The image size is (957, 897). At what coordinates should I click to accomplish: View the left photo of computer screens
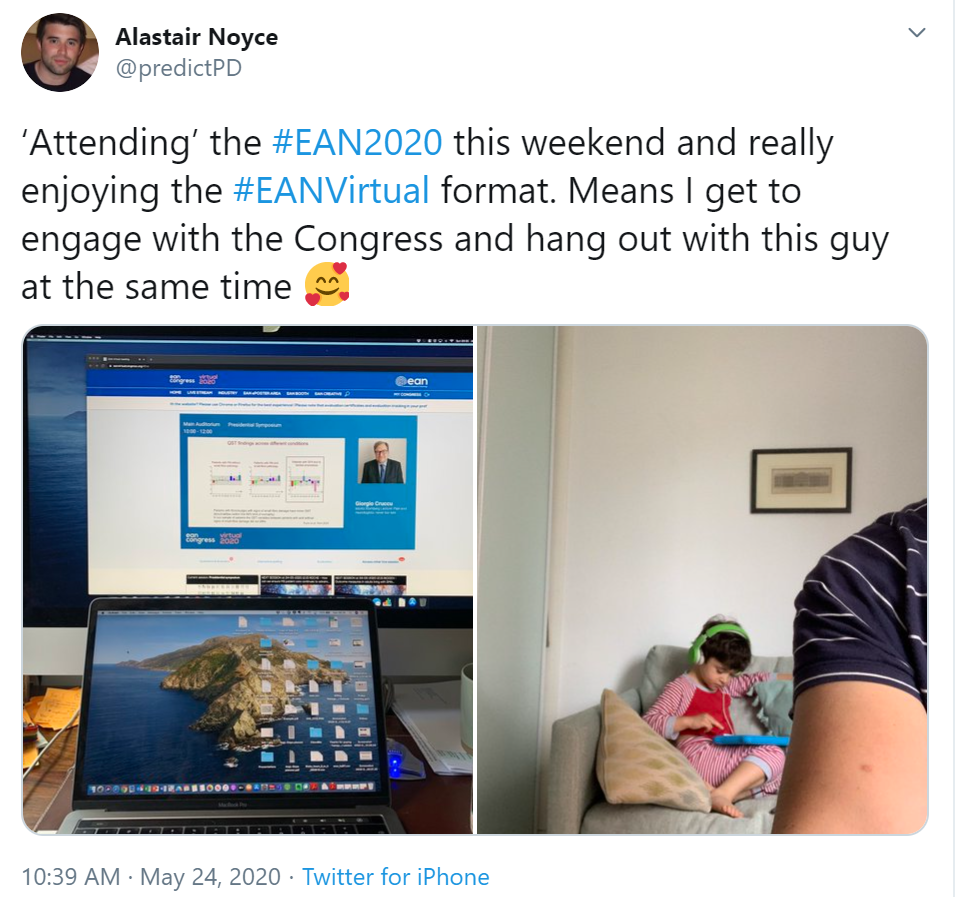pos(248,580)
